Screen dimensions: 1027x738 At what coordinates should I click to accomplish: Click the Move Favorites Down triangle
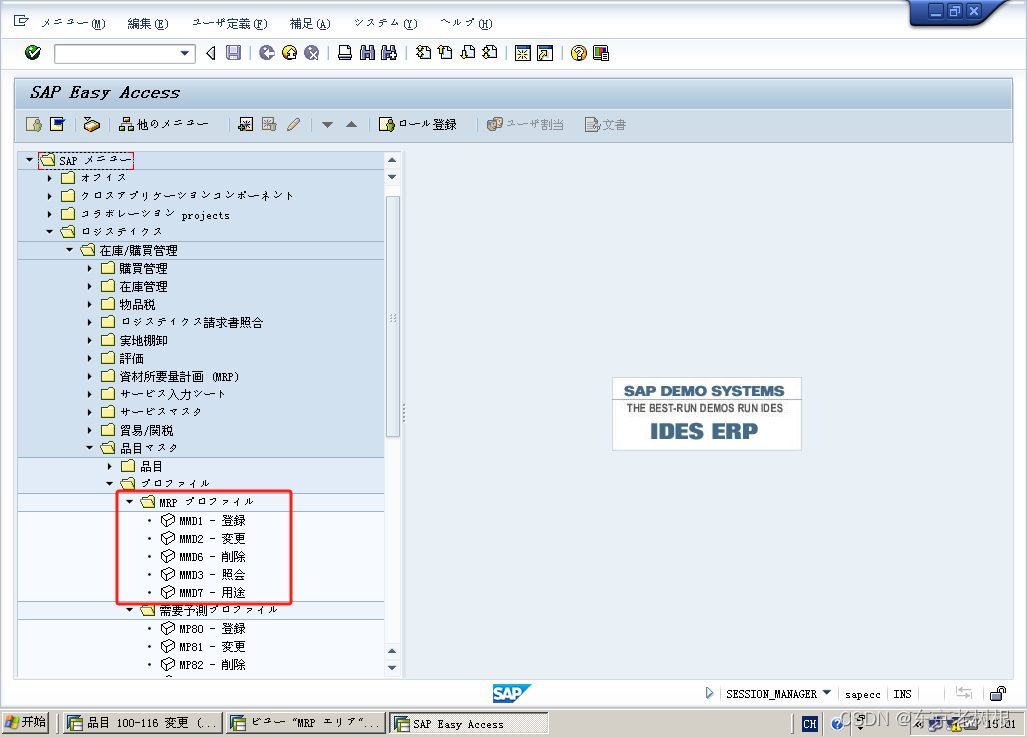point(327,124)
